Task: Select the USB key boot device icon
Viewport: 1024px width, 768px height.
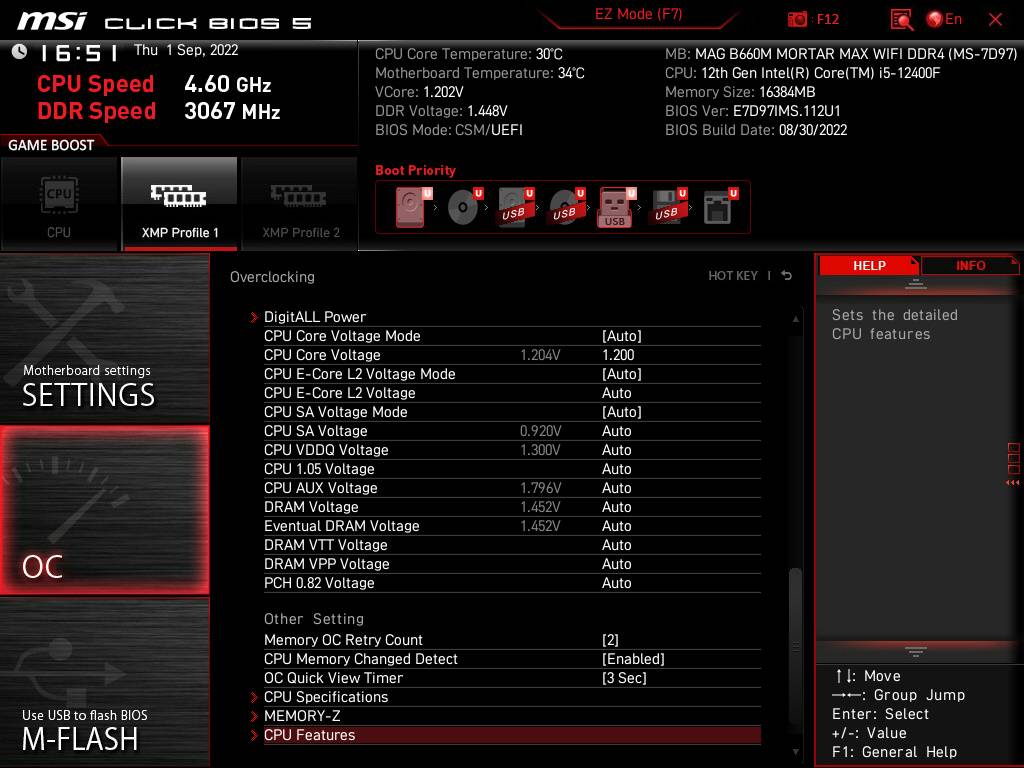Action: pos(617,207)
